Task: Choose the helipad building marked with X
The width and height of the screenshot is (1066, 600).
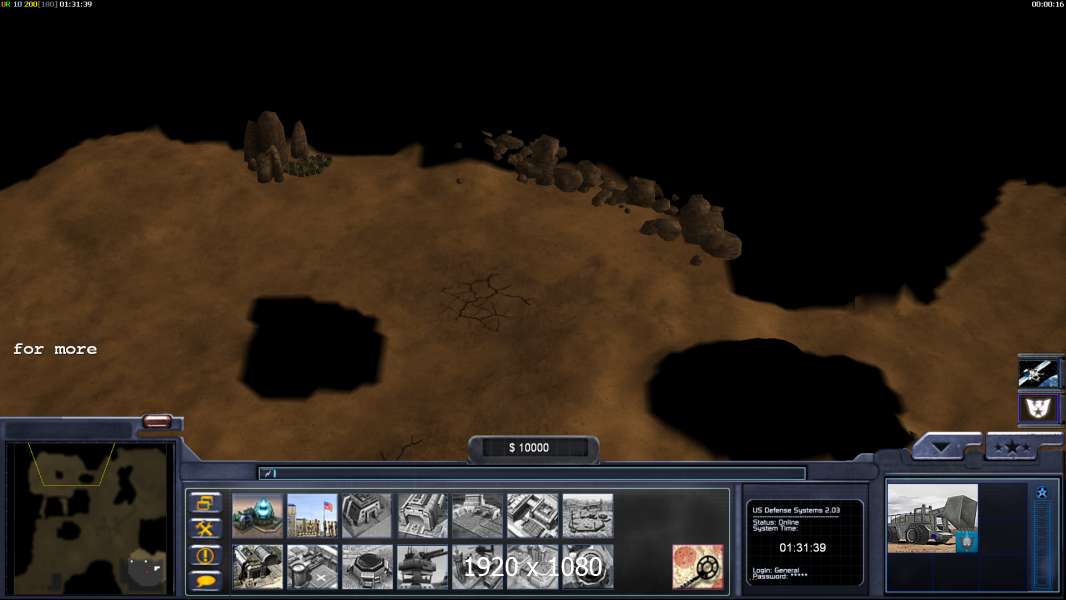Action: click(312, 566)
